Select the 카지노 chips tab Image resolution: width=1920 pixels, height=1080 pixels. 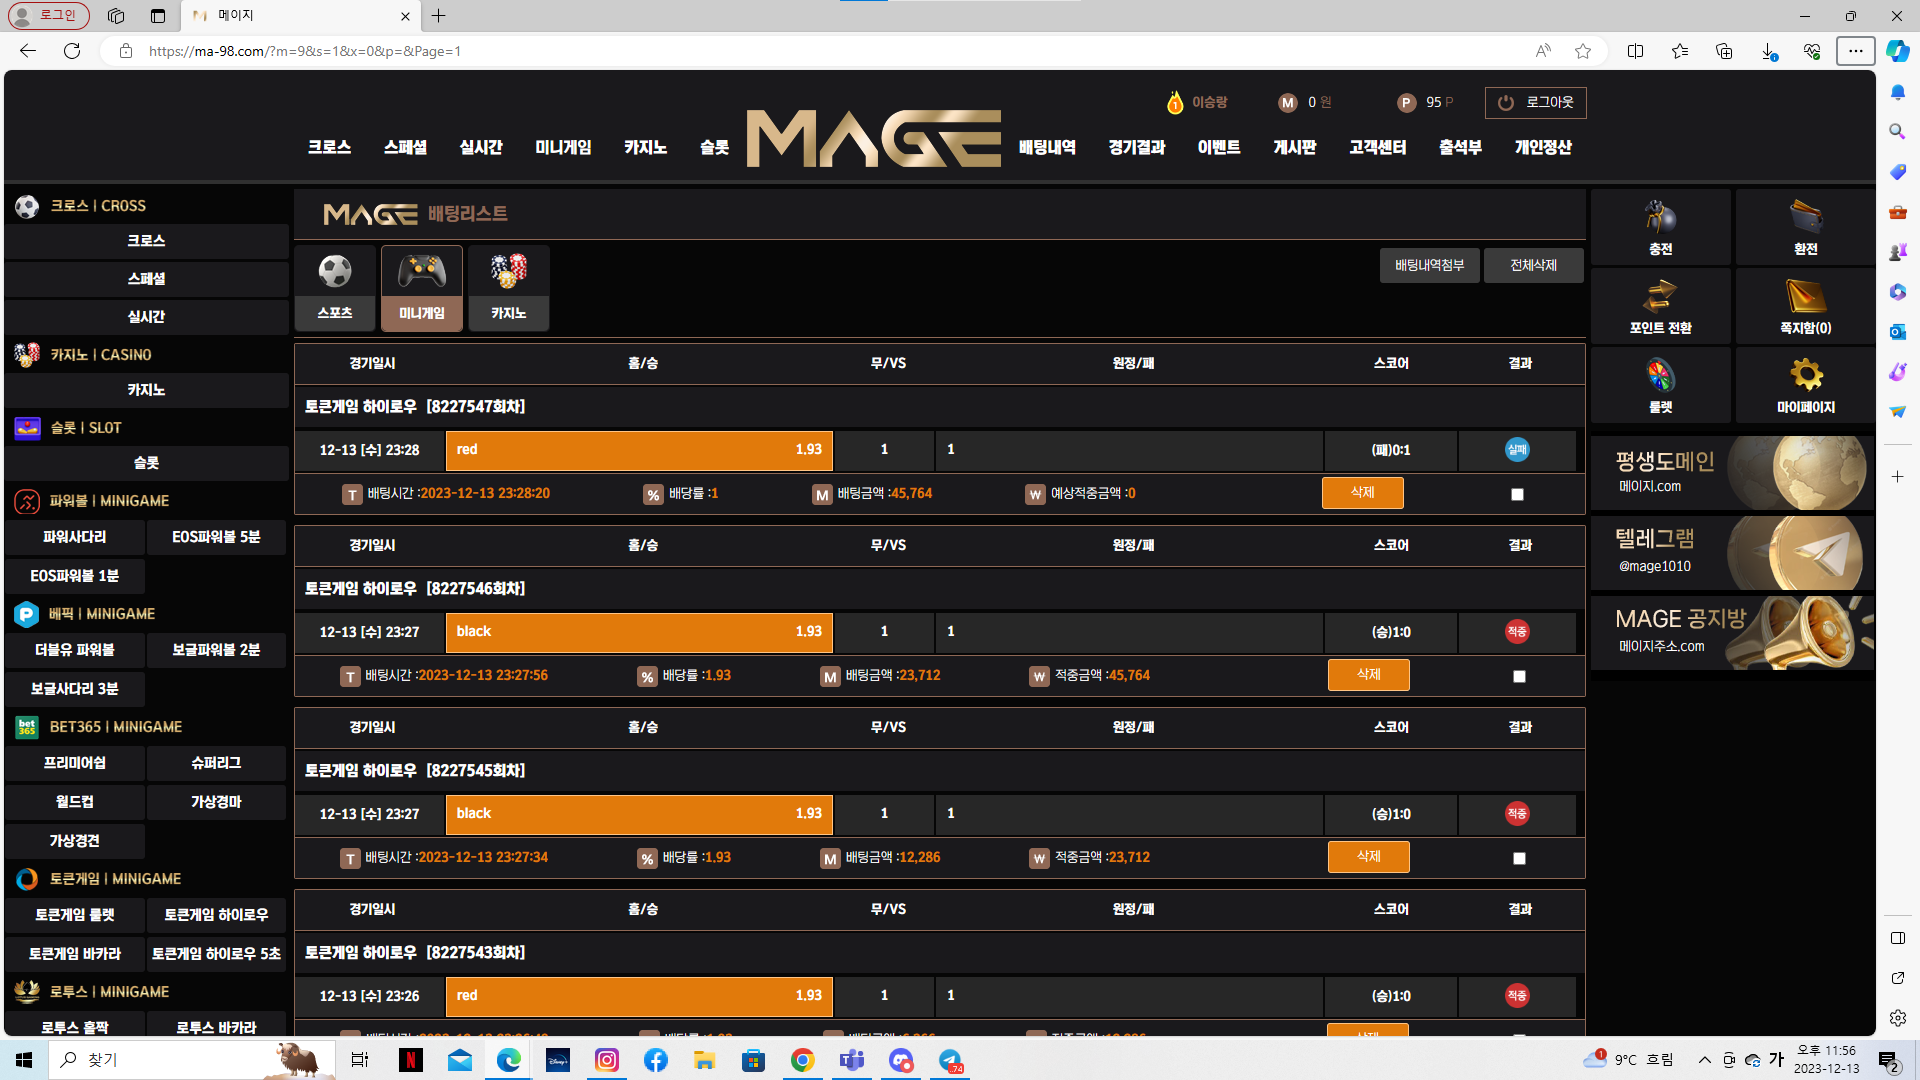pyautogui.click(x=508, y=288)
